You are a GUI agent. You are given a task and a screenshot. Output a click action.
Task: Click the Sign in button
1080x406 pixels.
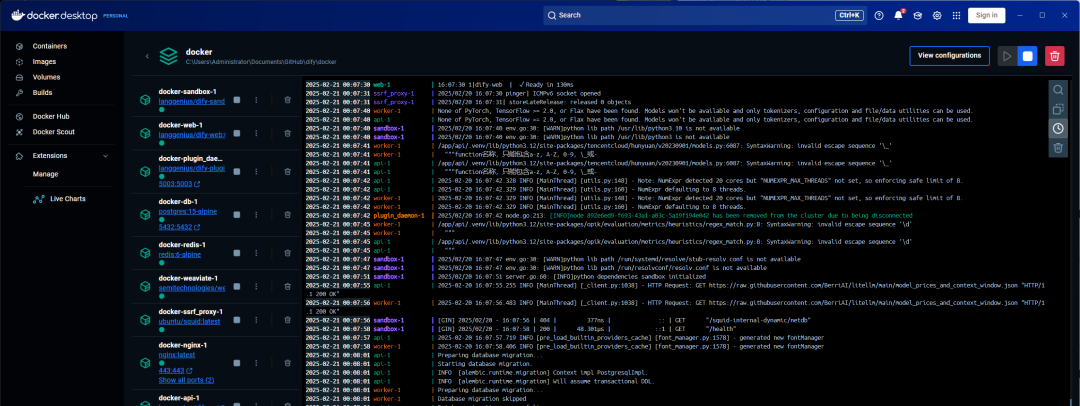[986, 15]
